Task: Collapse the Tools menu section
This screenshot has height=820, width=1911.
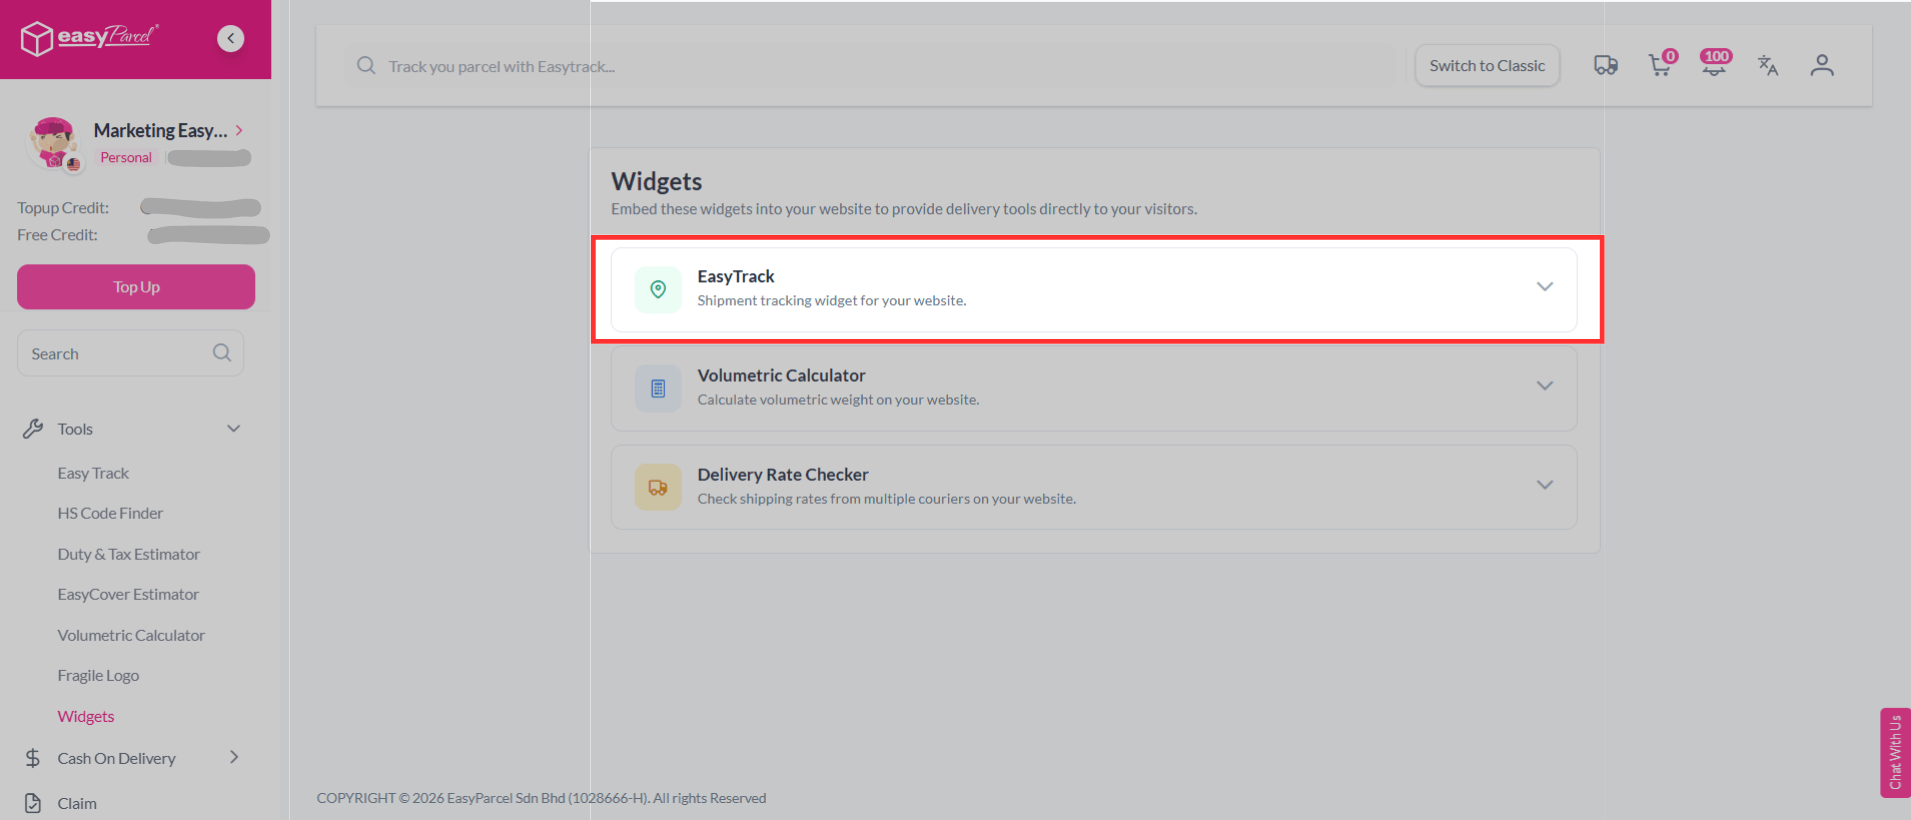Action: [x=234, y=429]
